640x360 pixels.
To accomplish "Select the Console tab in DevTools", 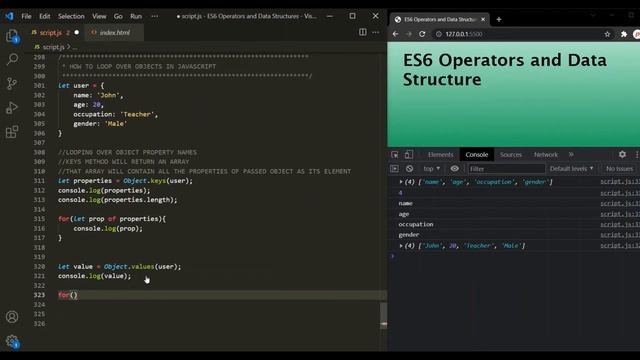I will (x=477, y=155).
